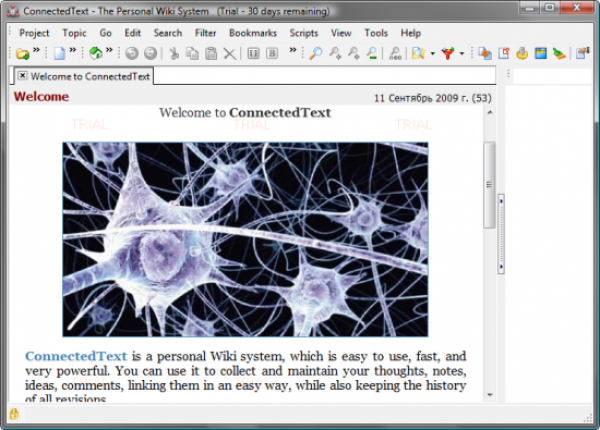This screenshot has height=430, width=600.
Task: Click the X delete icon in toolbar
Action: tap(229, 53)
